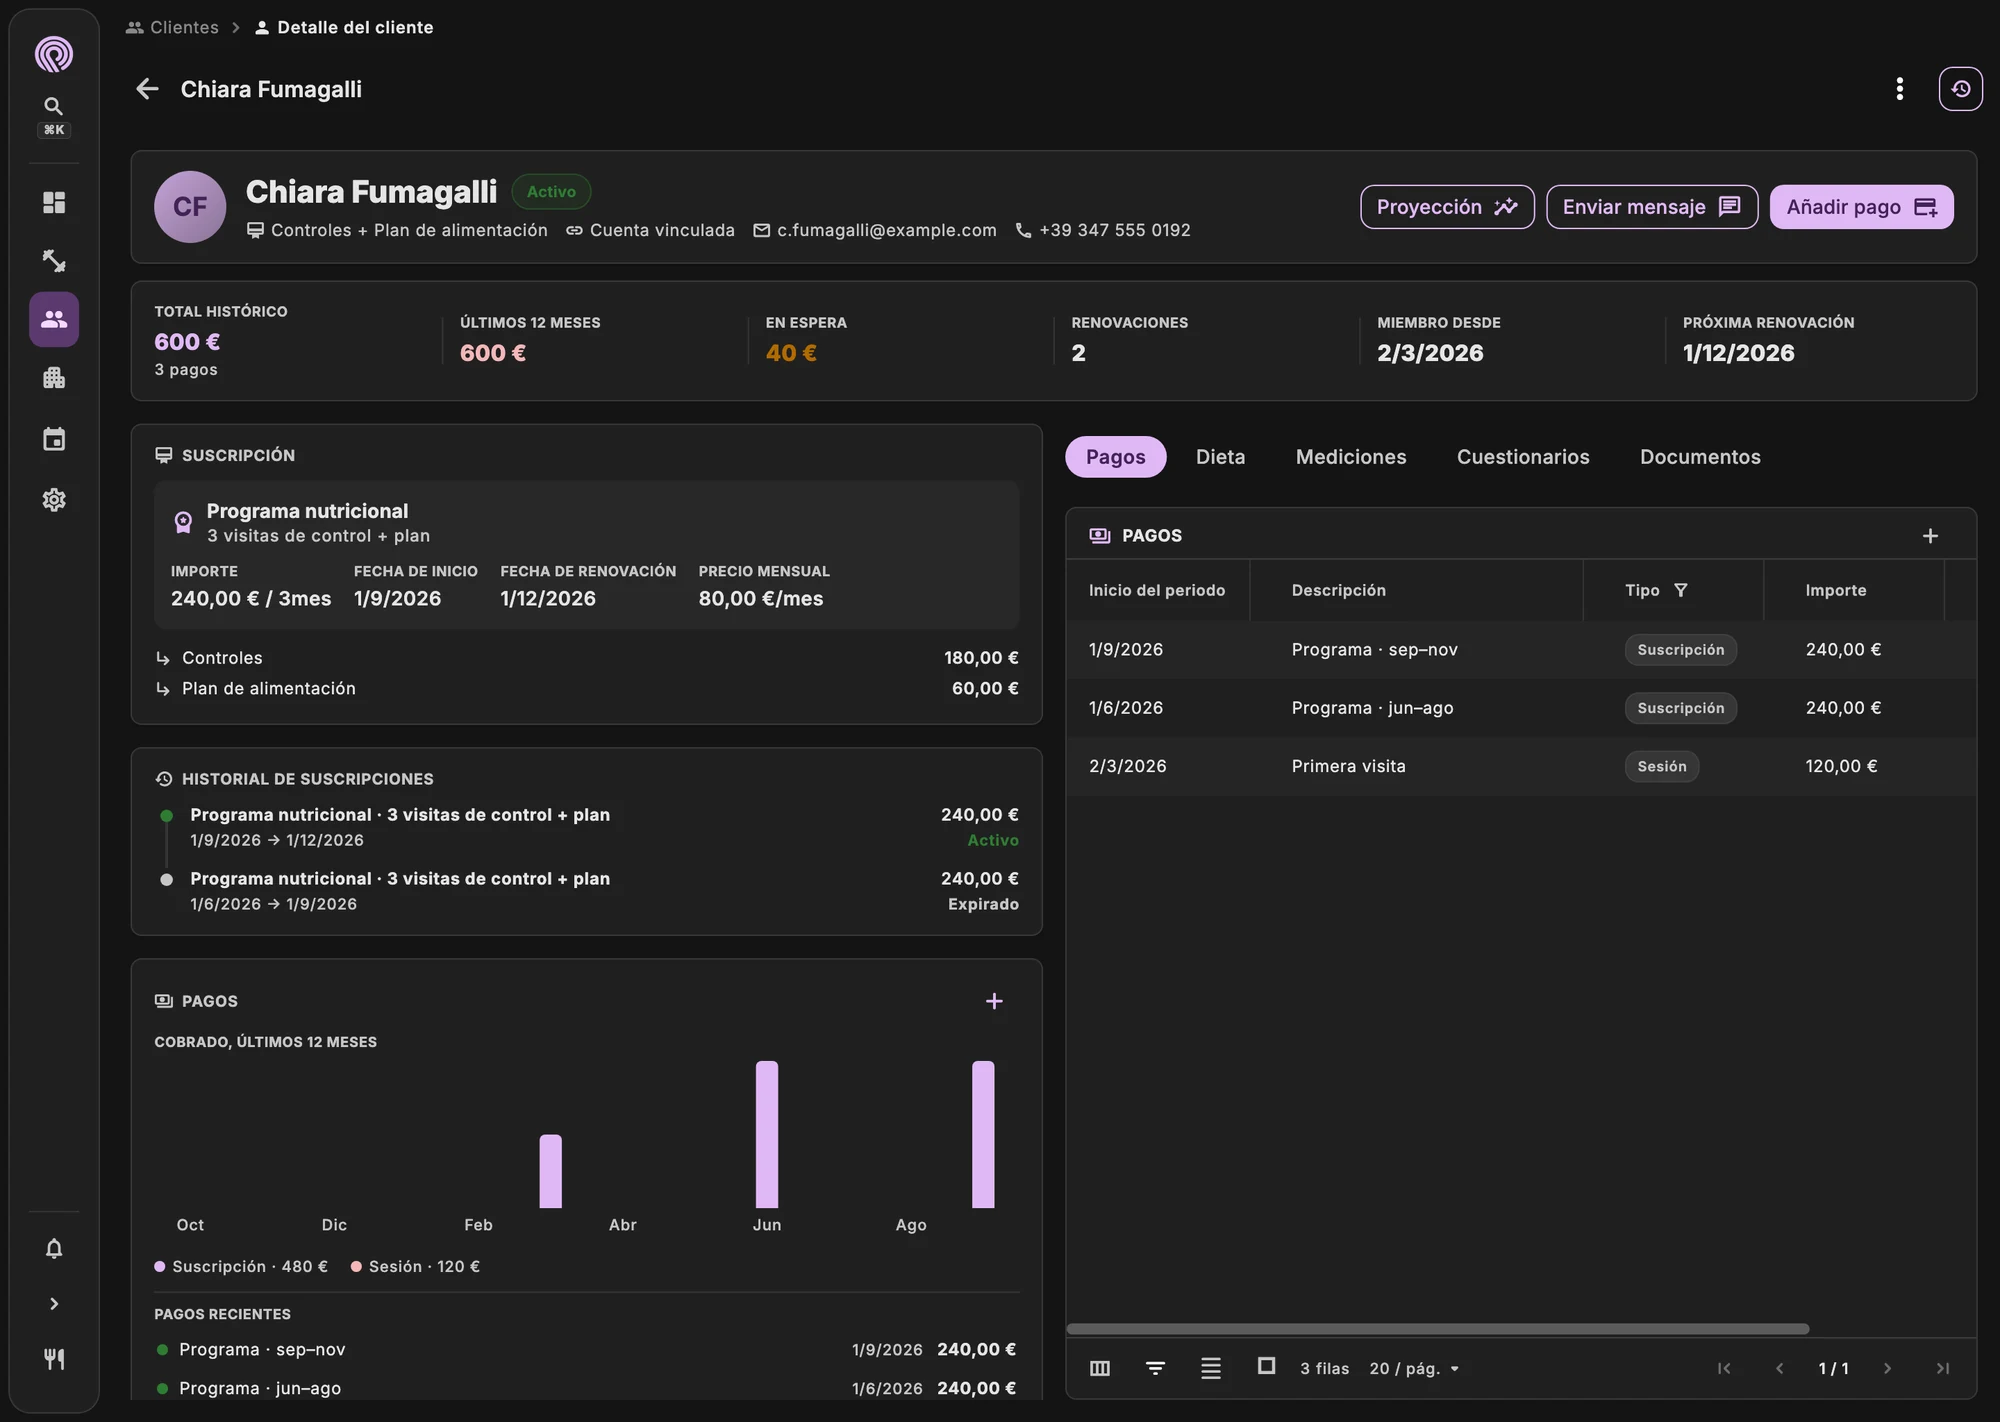Go back with the left arrow

147,89
